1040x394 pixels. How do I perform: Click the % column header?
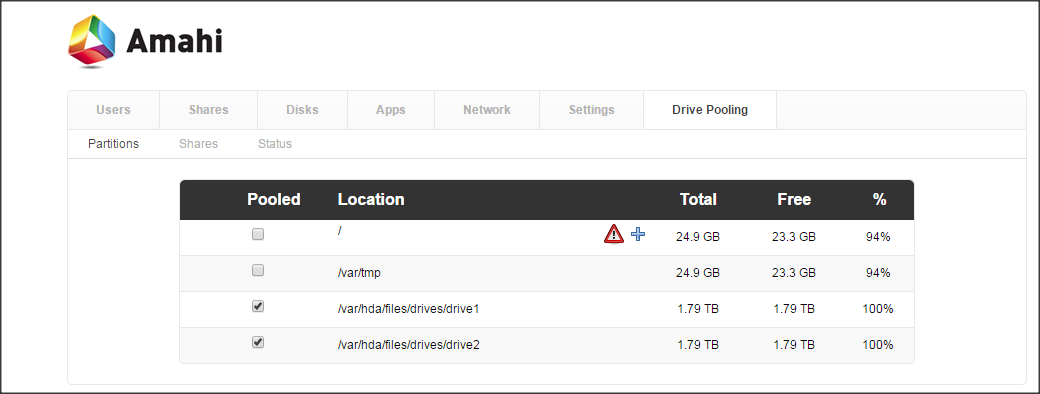pyautogui.click(x=880, y=200)
